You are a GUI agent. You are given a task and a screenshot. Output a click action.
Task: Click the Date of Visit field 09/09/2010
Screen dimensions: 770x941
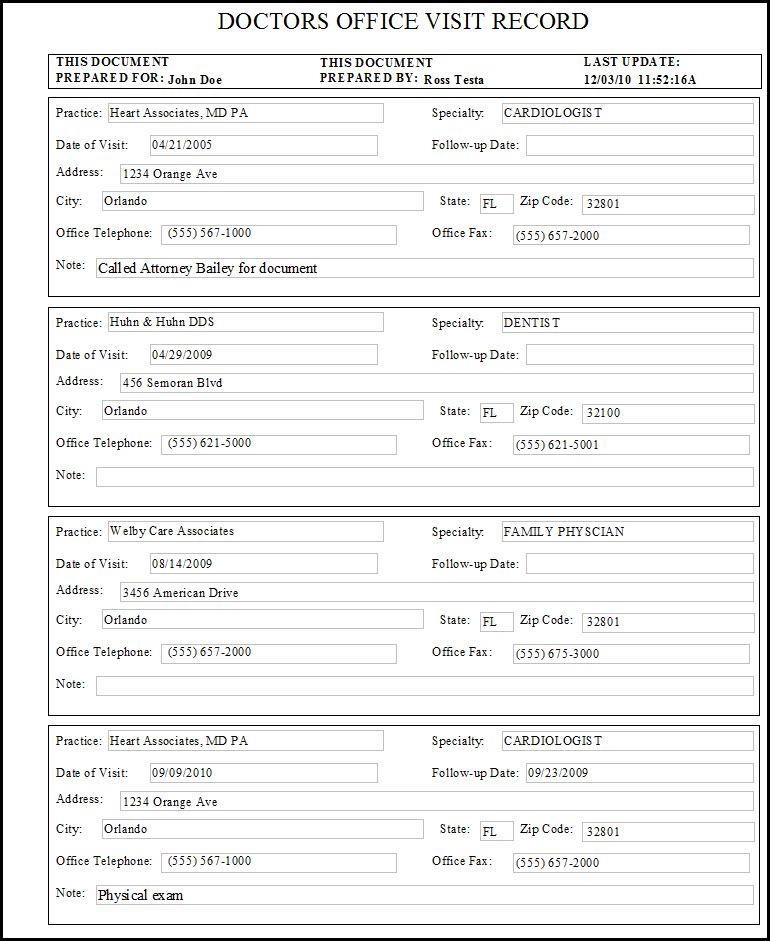(264, 773)
